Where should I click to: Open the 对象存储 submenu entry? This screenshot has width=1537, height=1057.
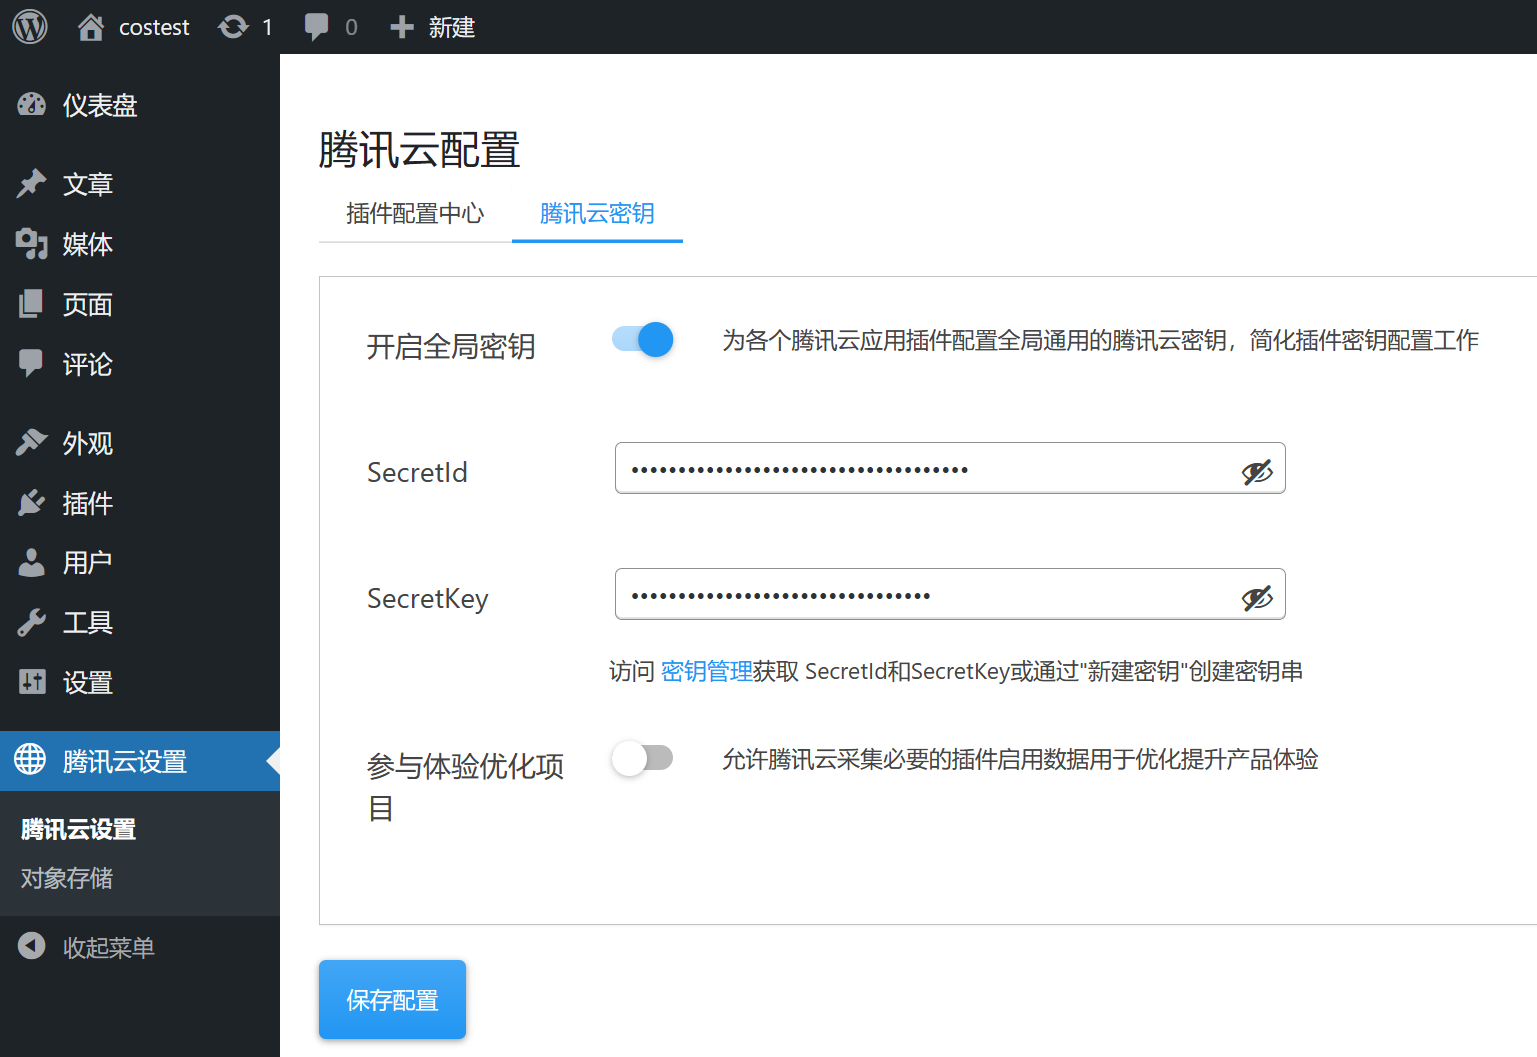67,878
